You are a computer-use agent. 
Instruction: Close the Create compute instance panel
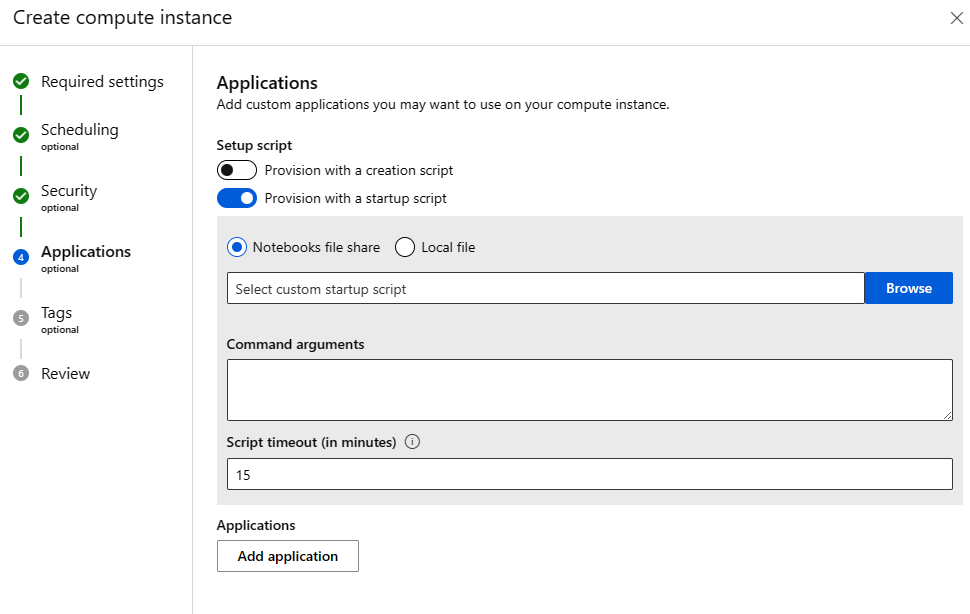coord(956,18)
